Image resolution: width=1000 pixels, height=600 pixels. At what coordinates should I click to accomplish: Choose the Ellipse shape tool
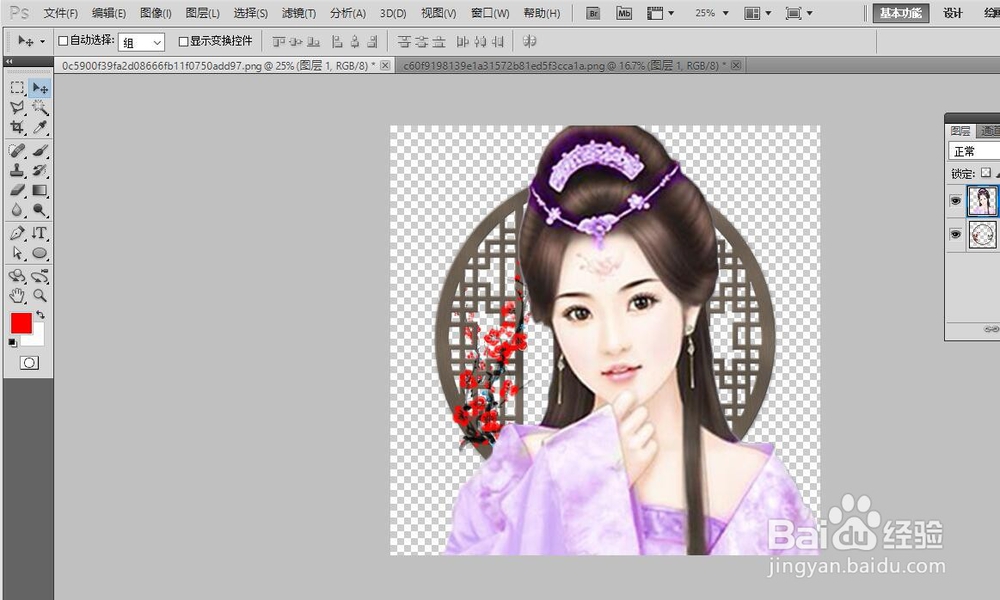pyautogui.click(x=40, y=252)
